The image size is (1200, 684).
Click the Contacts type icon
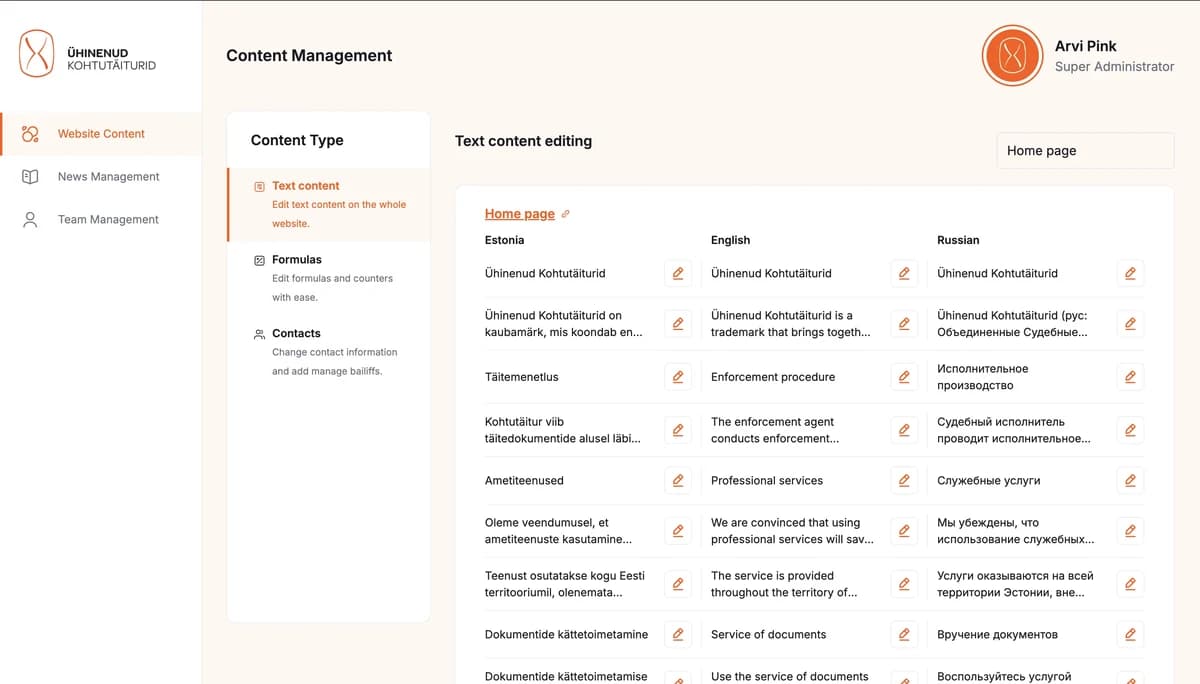(259, 334)
